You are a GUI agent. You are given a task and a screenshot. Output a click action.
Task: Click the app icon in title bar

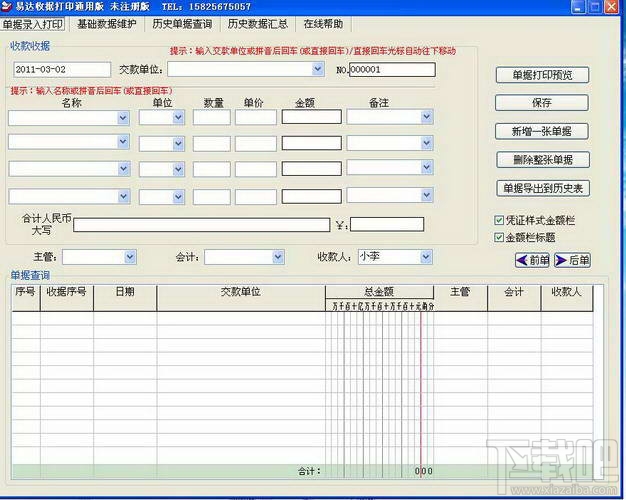pos(6,6)
